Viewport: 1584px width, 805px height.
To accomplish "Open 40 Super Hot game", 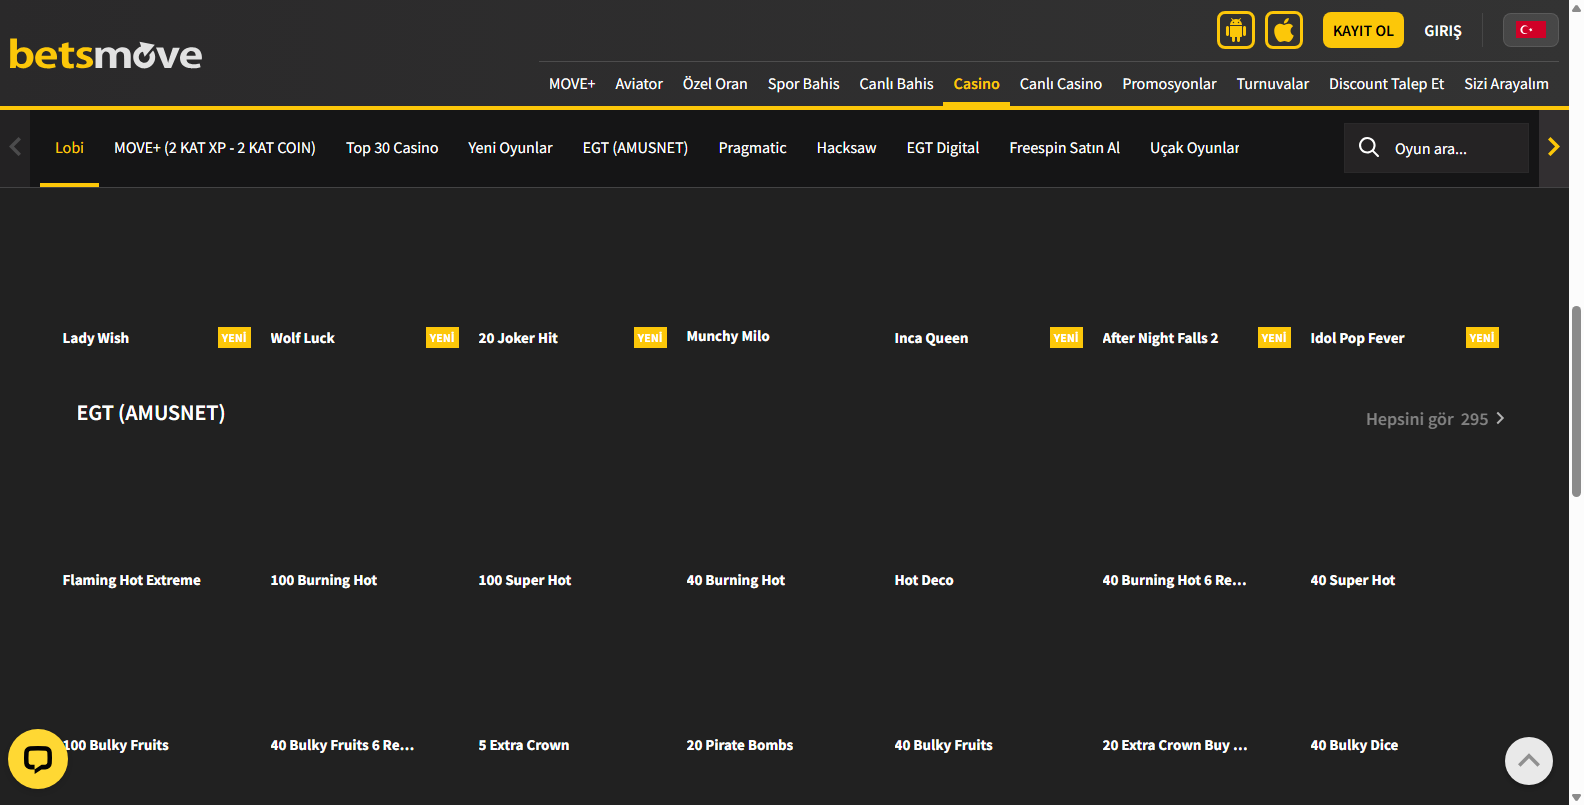I will click(x=1353, y=580).
